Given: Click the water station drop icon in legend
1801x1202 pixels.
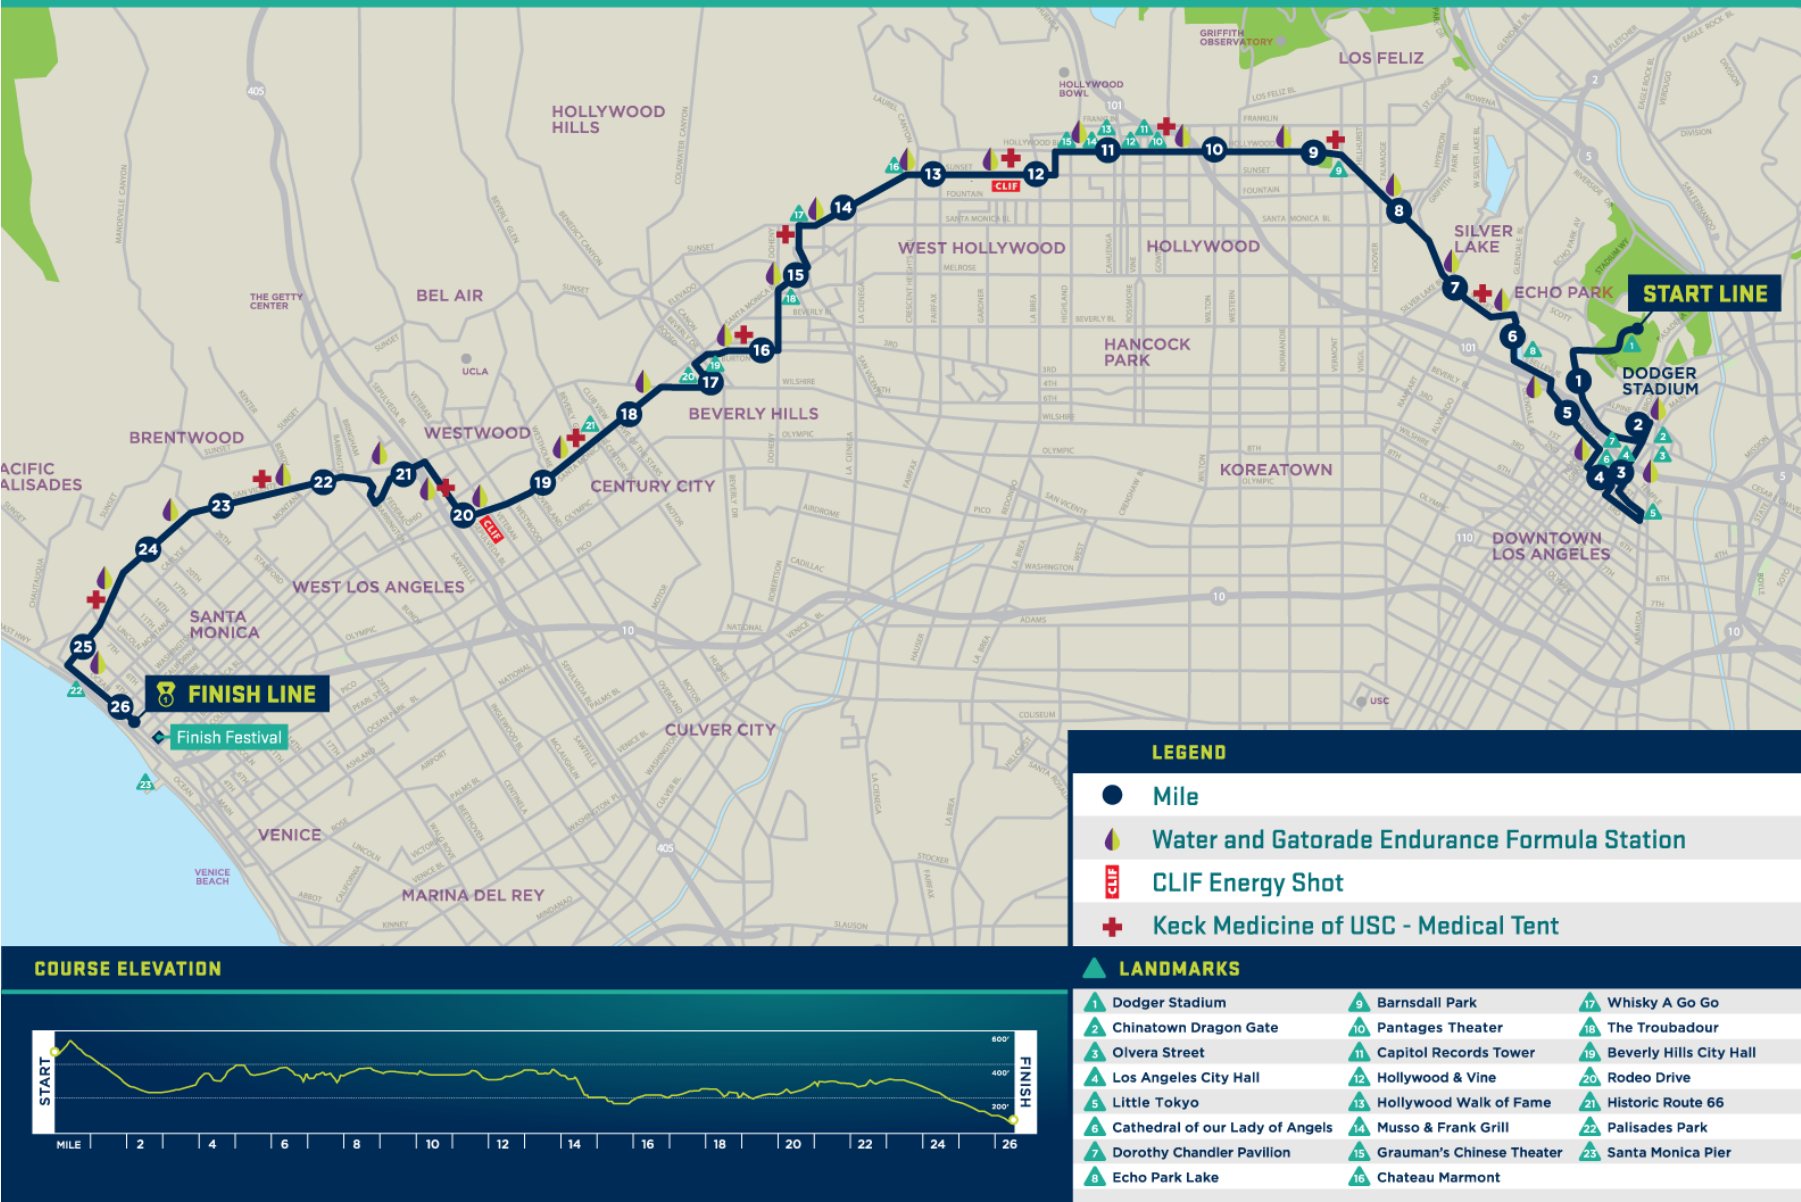Looking at the screenshot, I should (x=1112, y=839).
